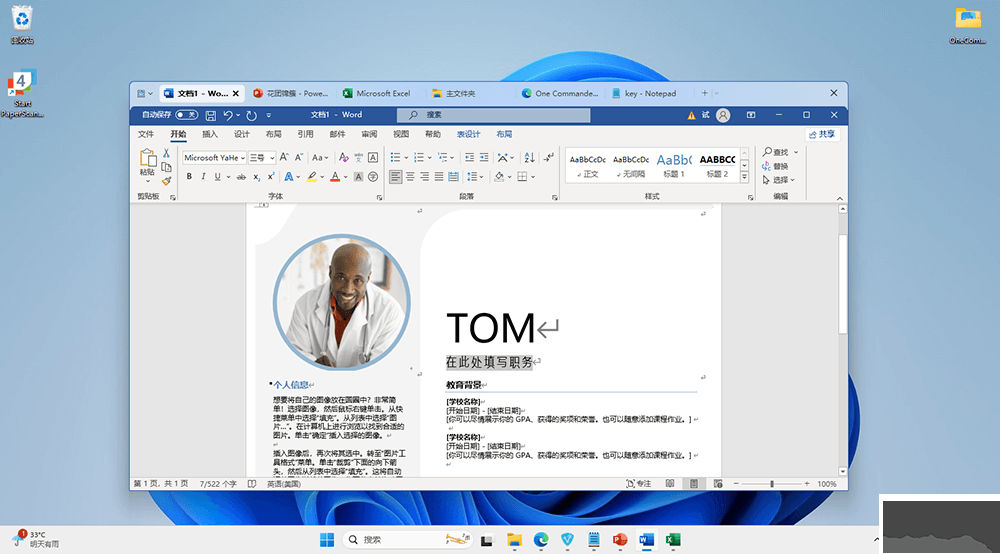Viewport: 1000px width, 554px height.
Task: Click the 替换 replace button
Action: pos(780,166)
